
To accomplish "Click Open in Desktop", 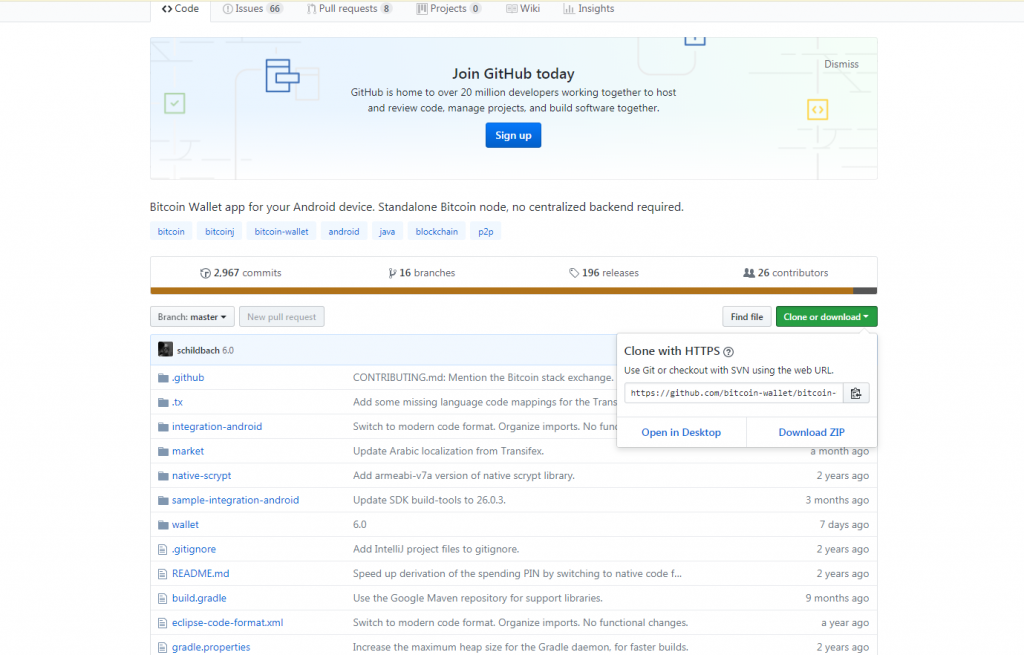I will (681, 432).
